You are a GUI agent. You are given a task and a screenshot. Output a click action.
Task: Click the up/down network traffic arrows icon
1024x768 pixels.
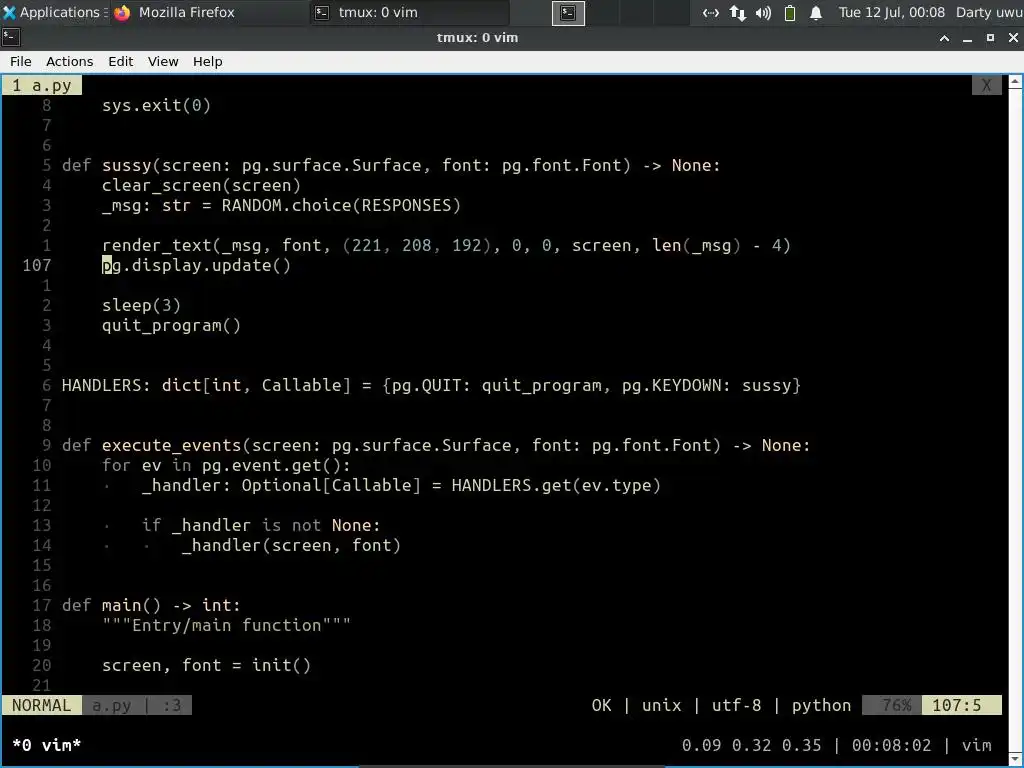[x=737, y=12]
